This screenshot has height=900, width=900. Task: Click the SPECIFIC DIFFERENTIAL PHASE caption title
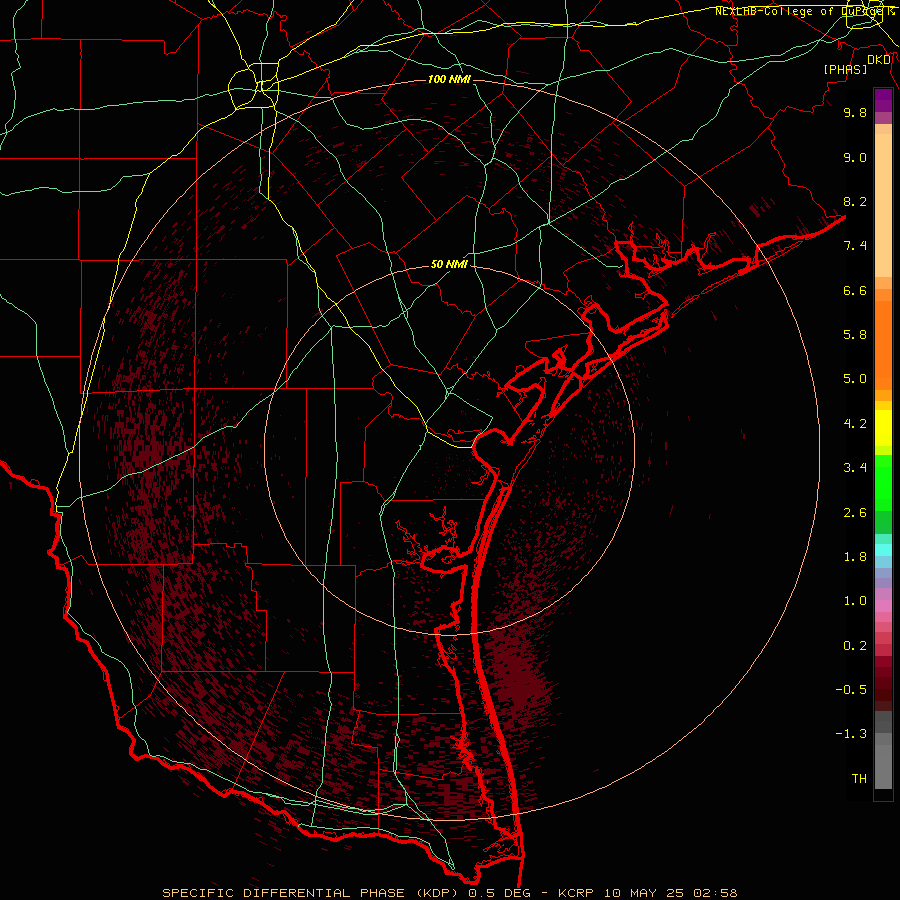point(286,893)
